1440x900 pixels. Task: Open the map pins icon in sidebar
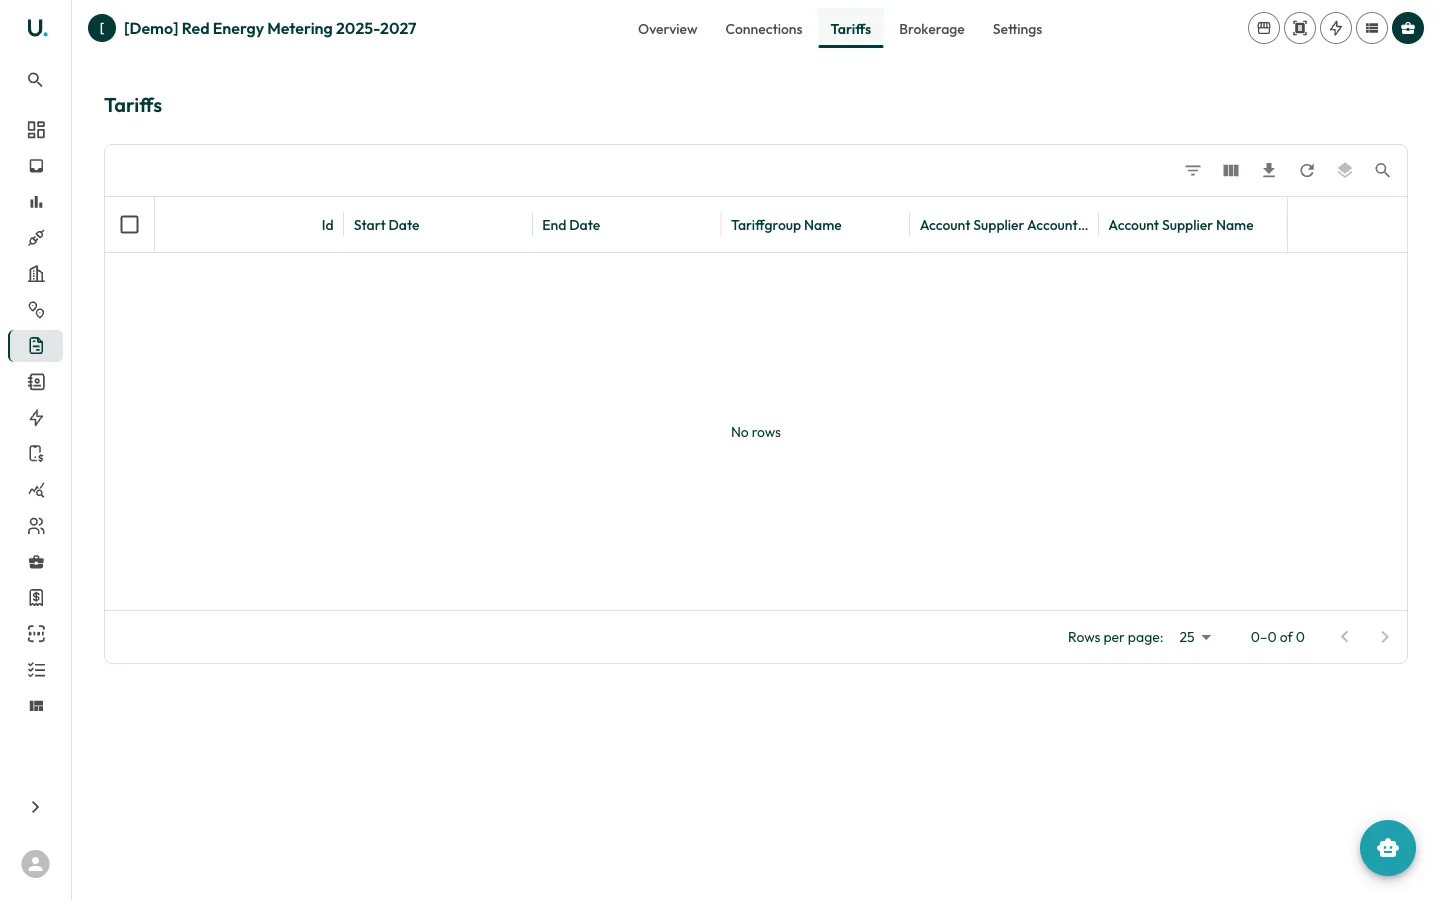pos(36,310)
